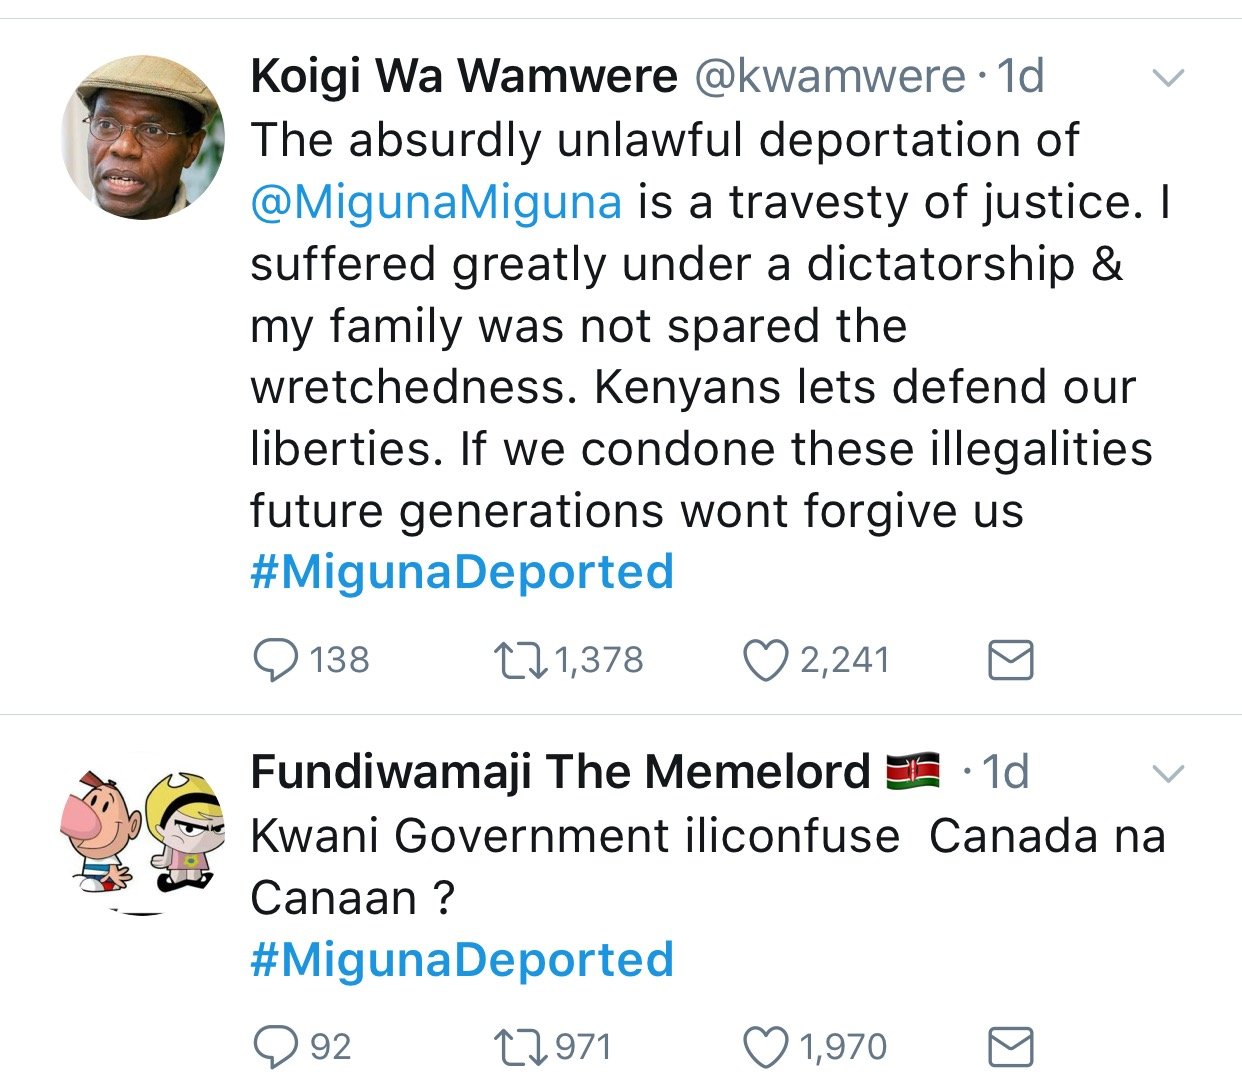Like Fundiwamaji The Memelord's tweet
1242x1087 pixels.
click(765, 1047)
